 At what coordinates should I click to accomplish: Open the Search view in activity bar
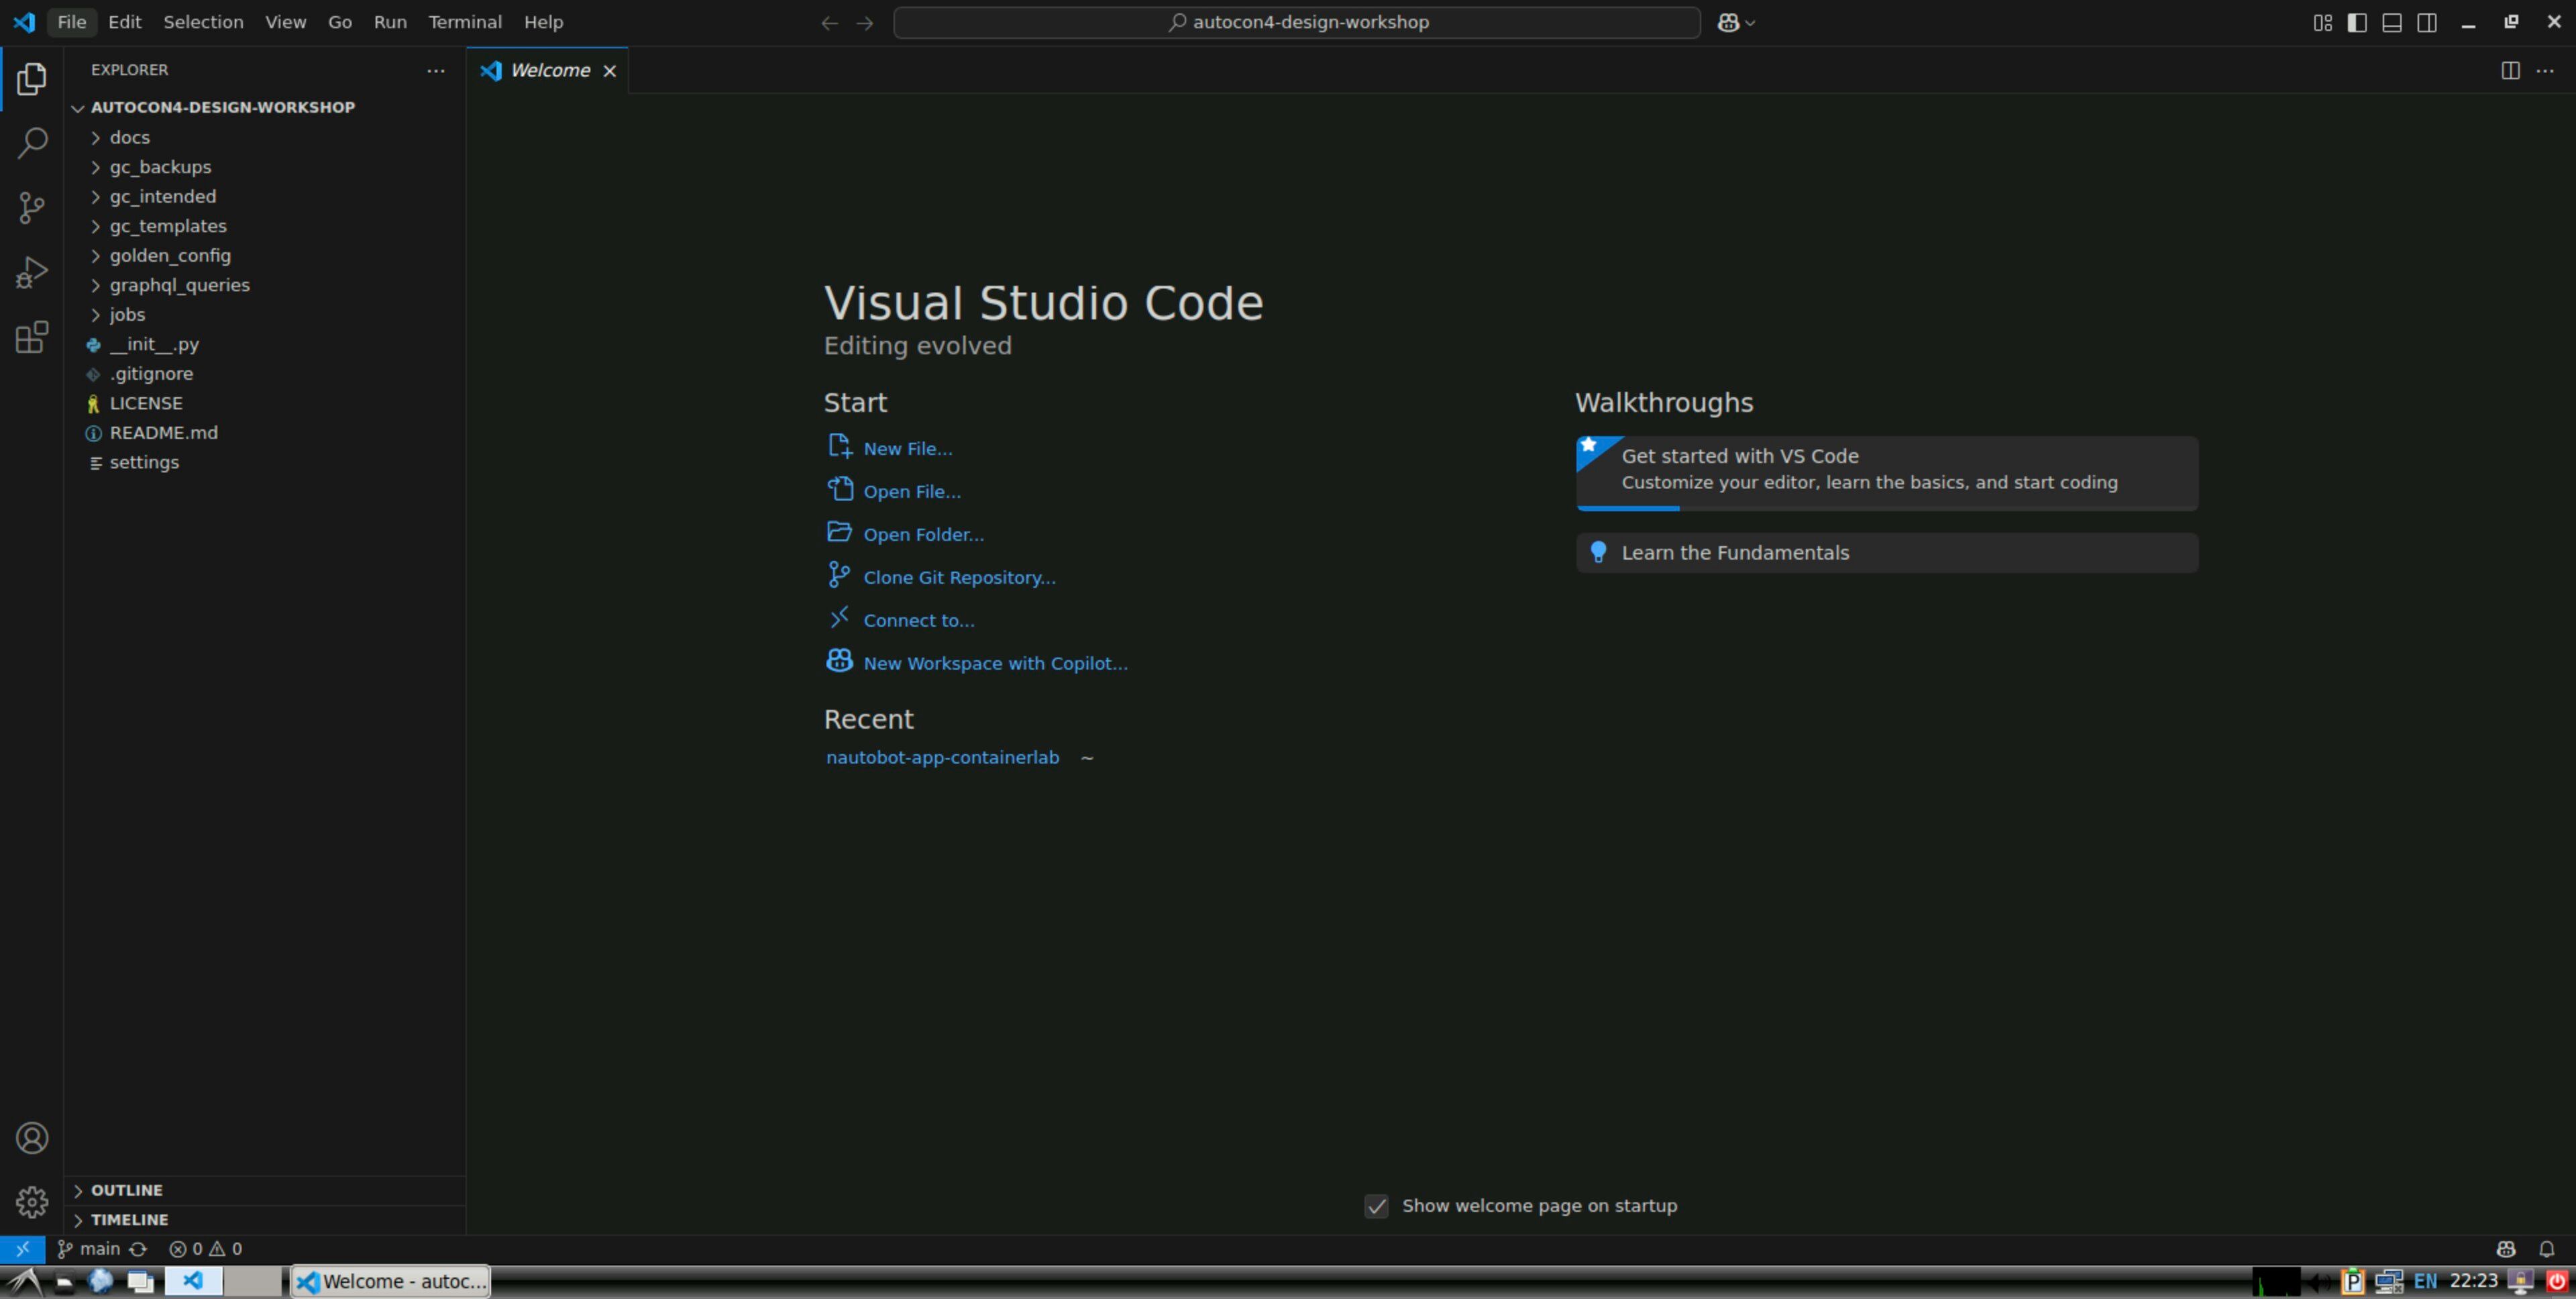(x=32, y=143)
